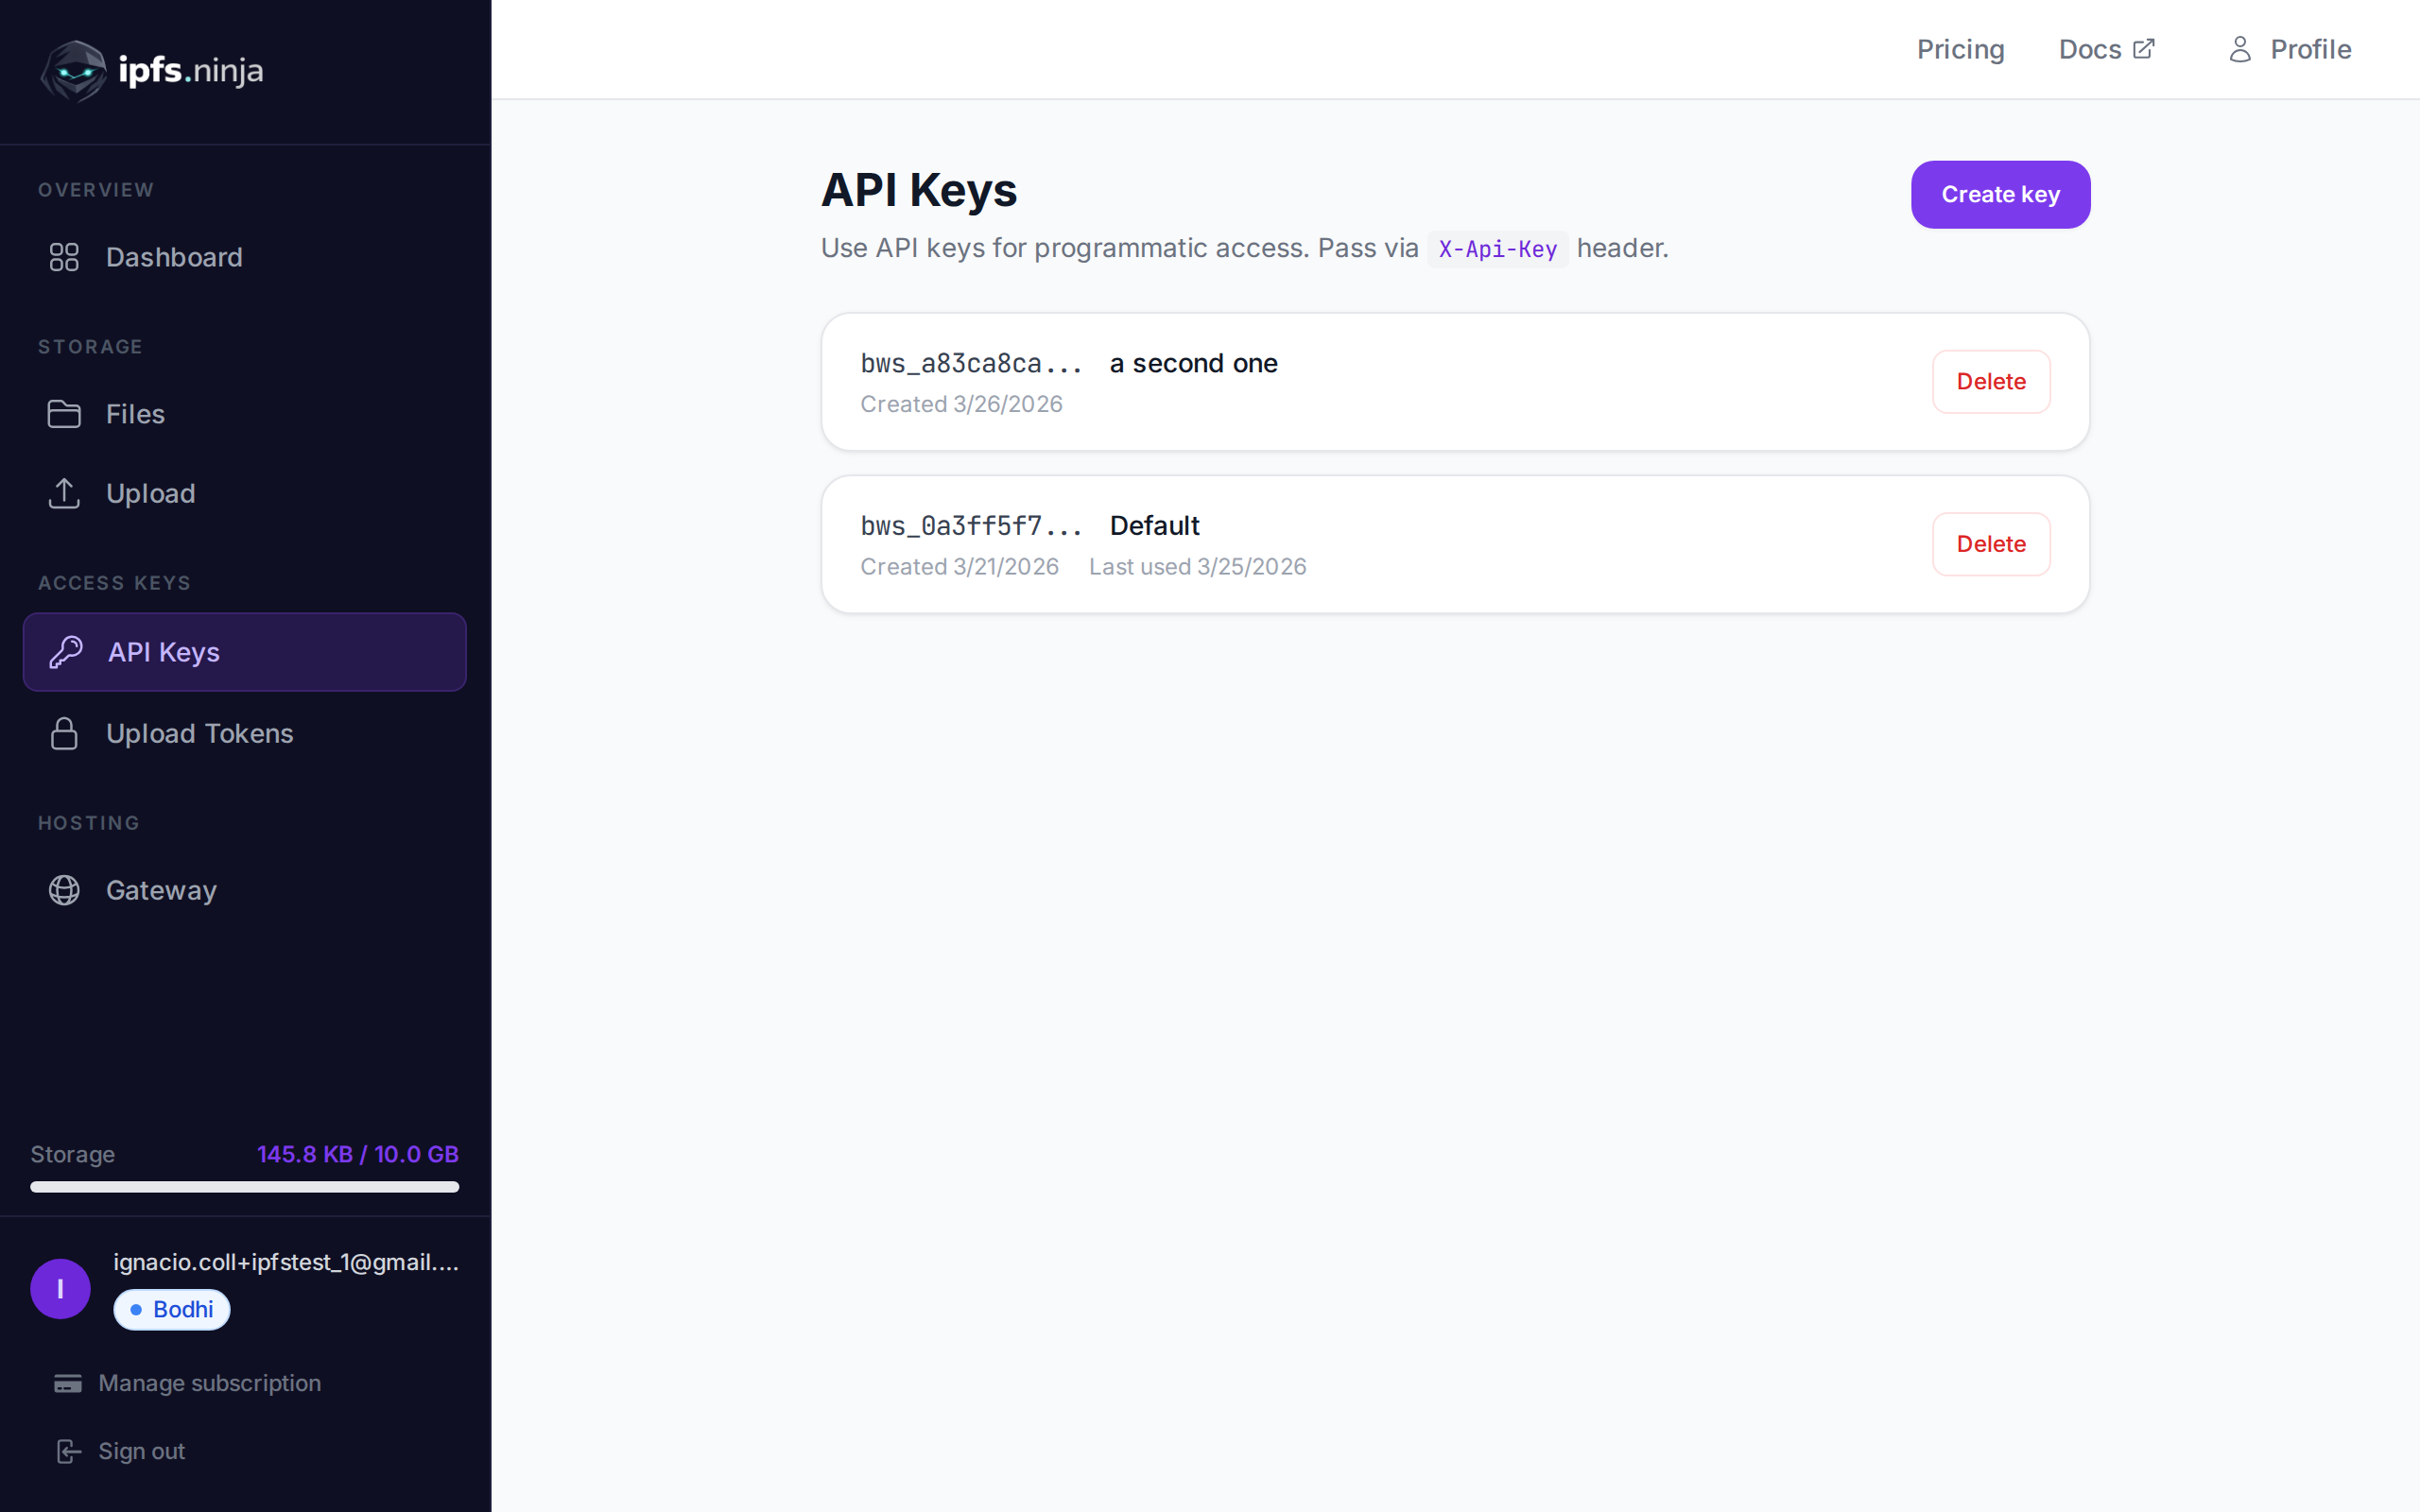
Task: Open the Pricing page
Action: [x=1960, y=49]
